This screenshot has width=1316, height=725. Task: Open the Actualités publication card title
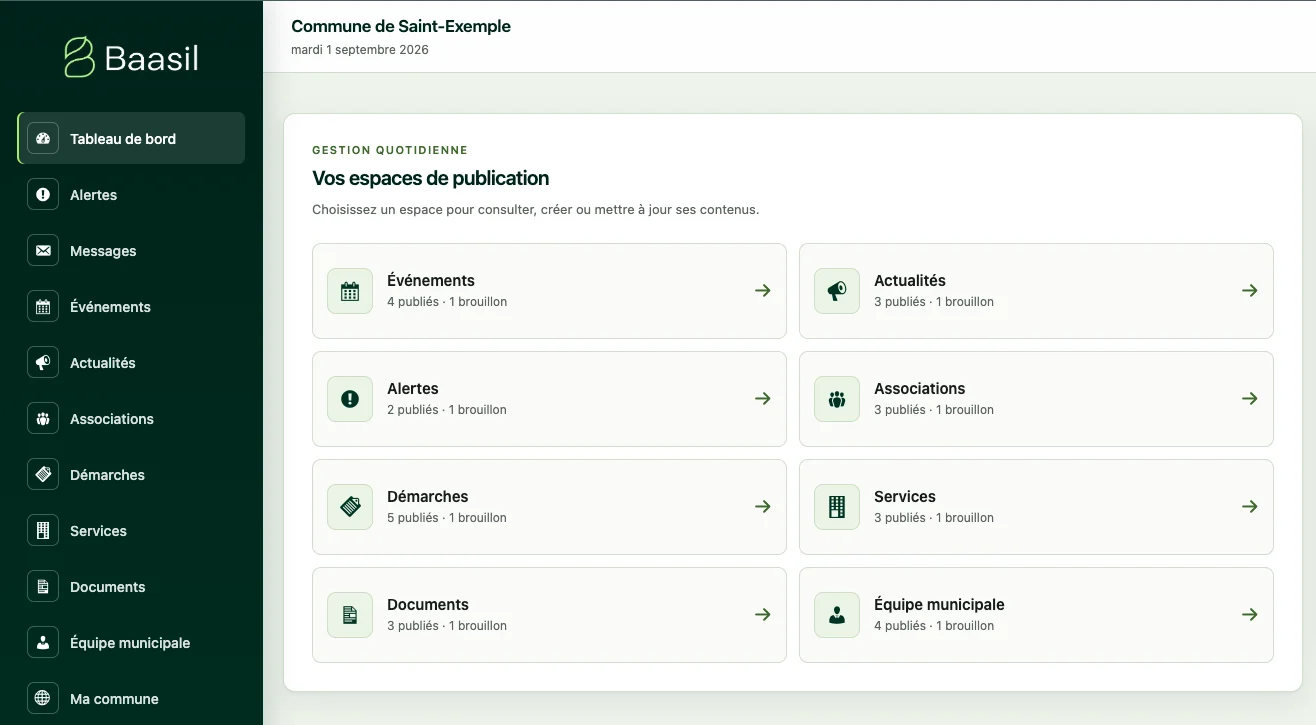click(910, 281)
